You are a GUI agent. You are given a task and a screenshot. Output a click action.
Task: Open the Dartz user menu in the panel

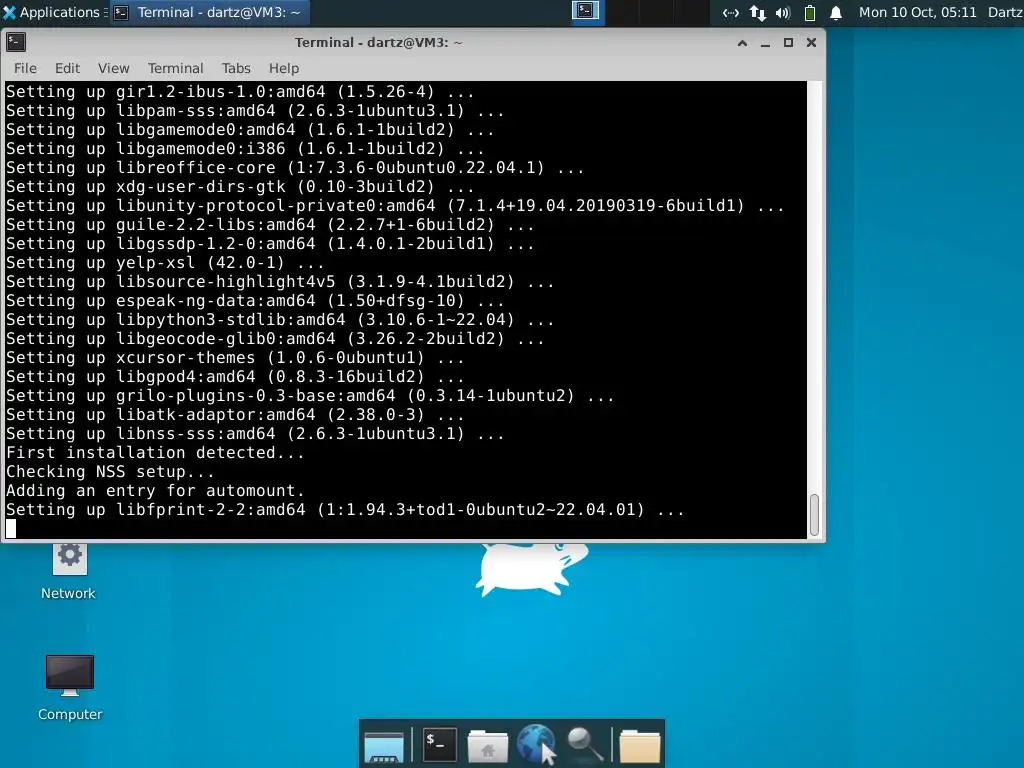1005,12
